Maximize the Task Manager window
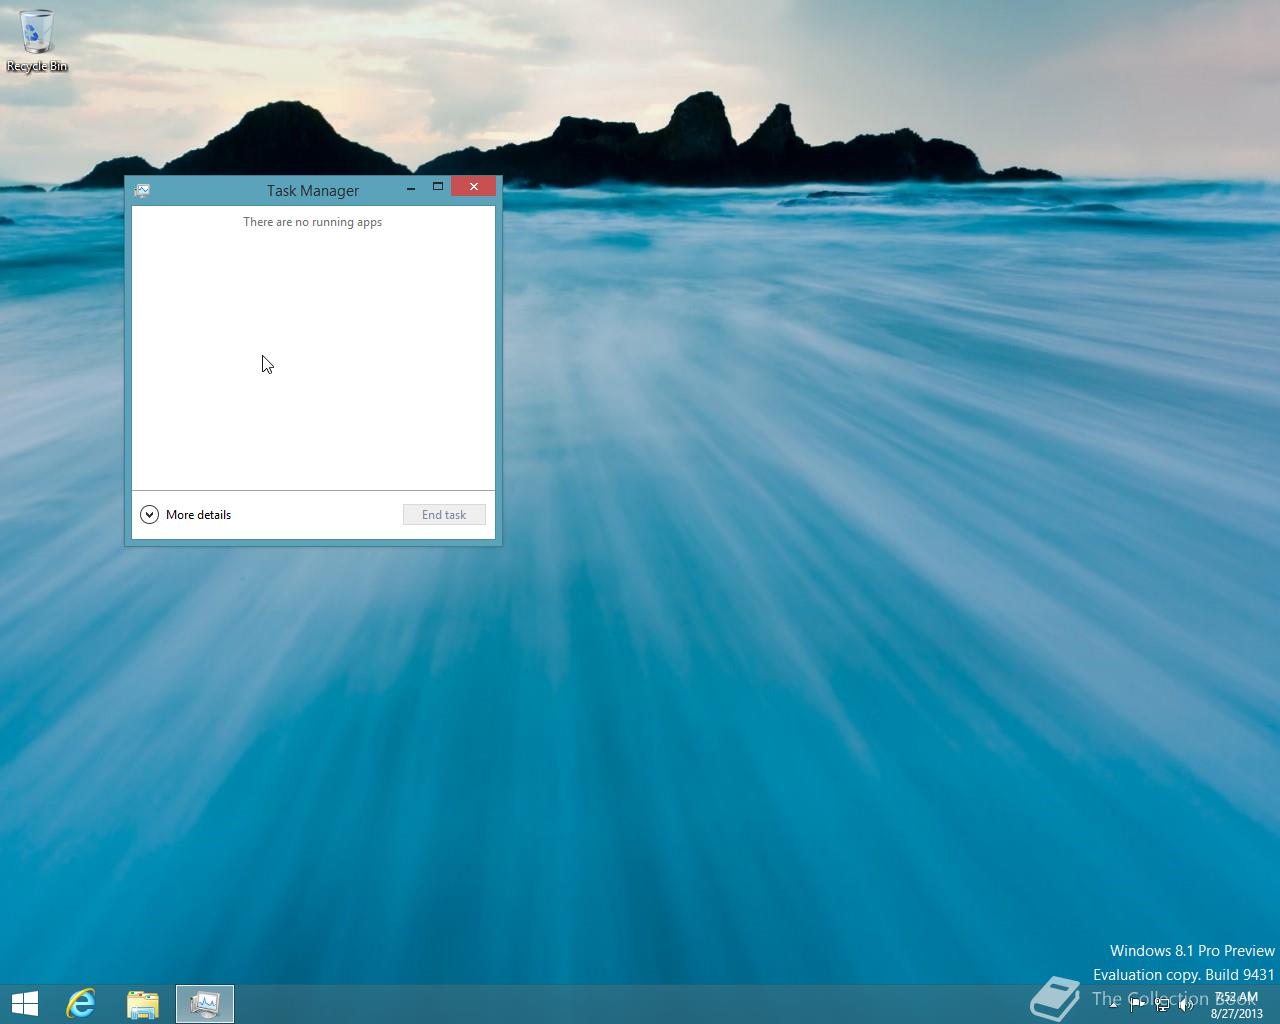This screenshot has height=1024, width=1280. click(437, 187)
